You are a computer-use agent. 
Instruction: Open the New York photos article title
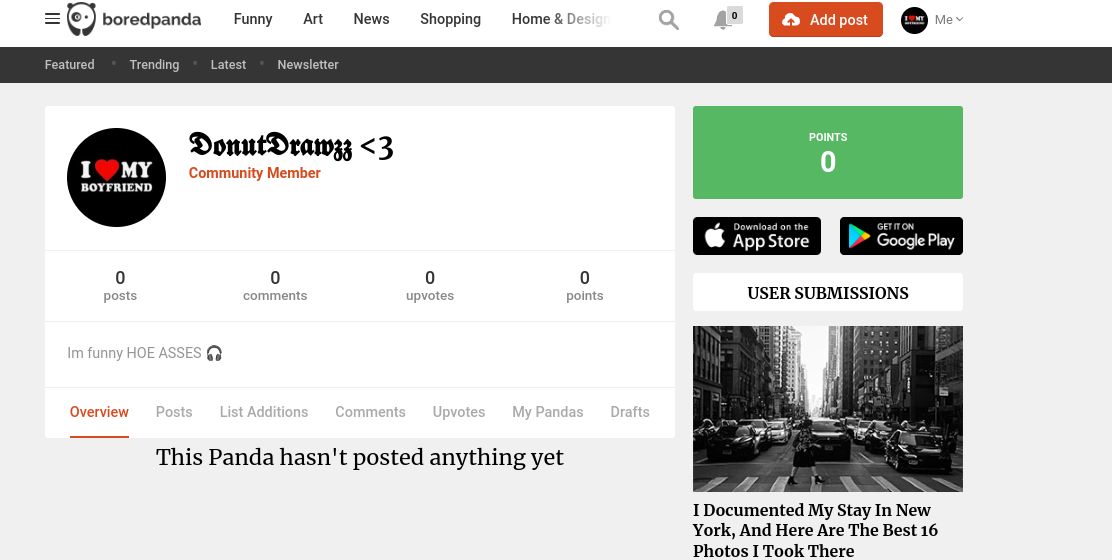815,530
